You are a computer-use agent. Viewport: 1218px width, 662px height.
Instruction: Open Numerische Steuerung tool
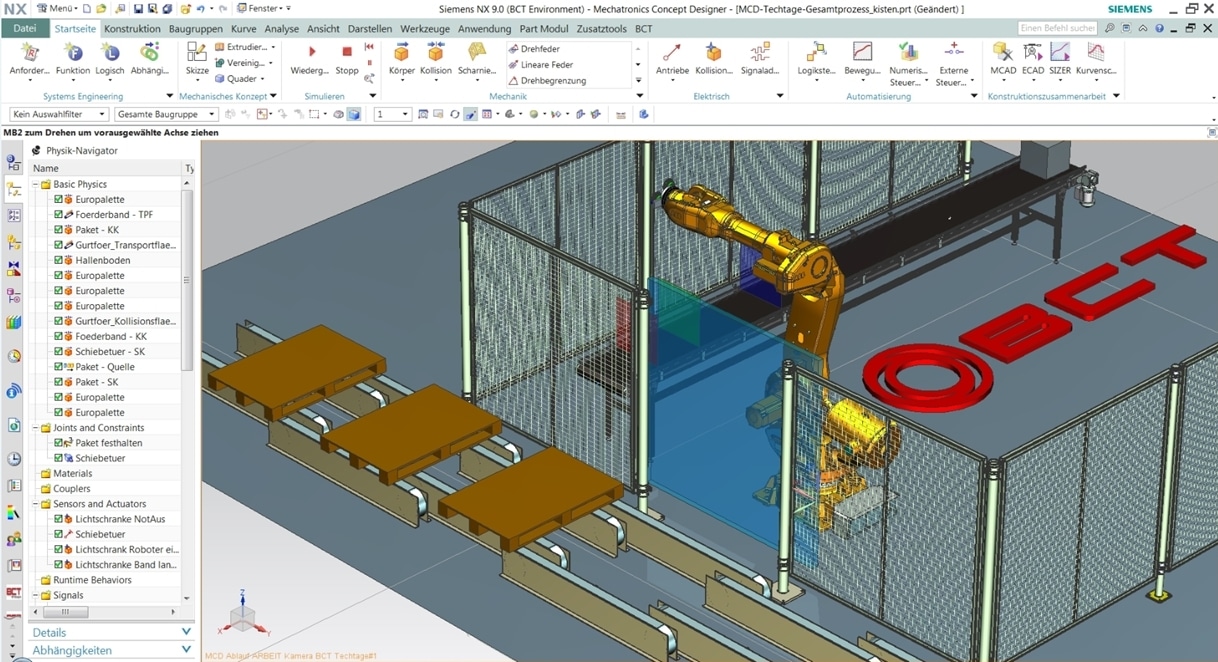tap(908, 64)
